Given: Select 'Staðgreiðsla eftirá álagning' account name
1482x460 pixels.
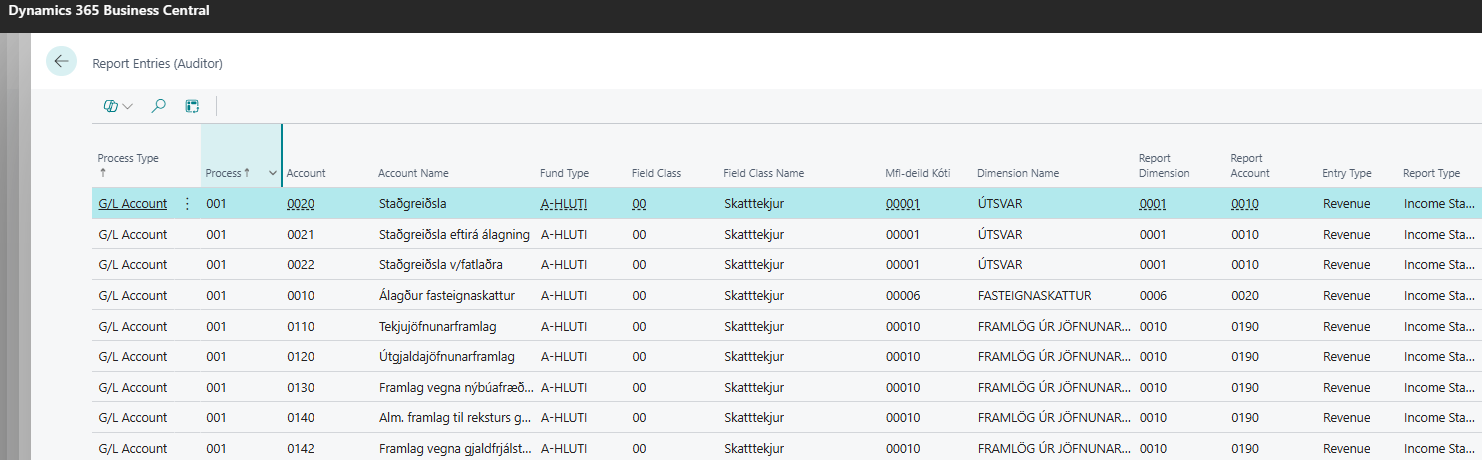Looking at the screenshot, I should 452,235.
